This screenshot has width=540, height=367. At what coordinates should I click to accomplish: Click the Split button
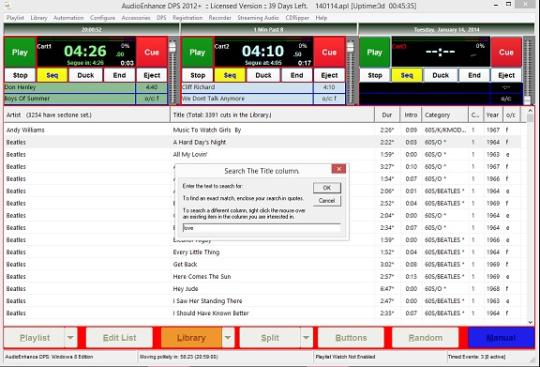(270, 338)
